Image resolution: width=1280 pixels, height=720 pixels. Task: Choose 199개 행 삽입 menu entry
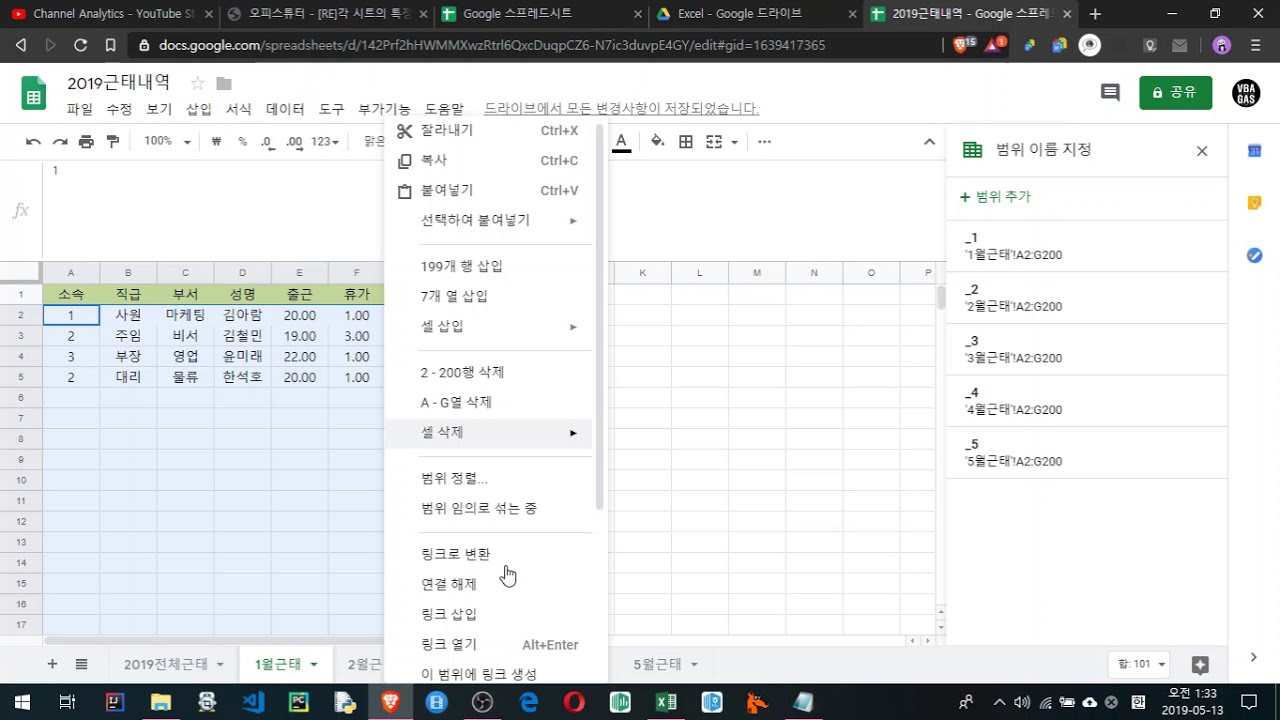coord(488,266)
